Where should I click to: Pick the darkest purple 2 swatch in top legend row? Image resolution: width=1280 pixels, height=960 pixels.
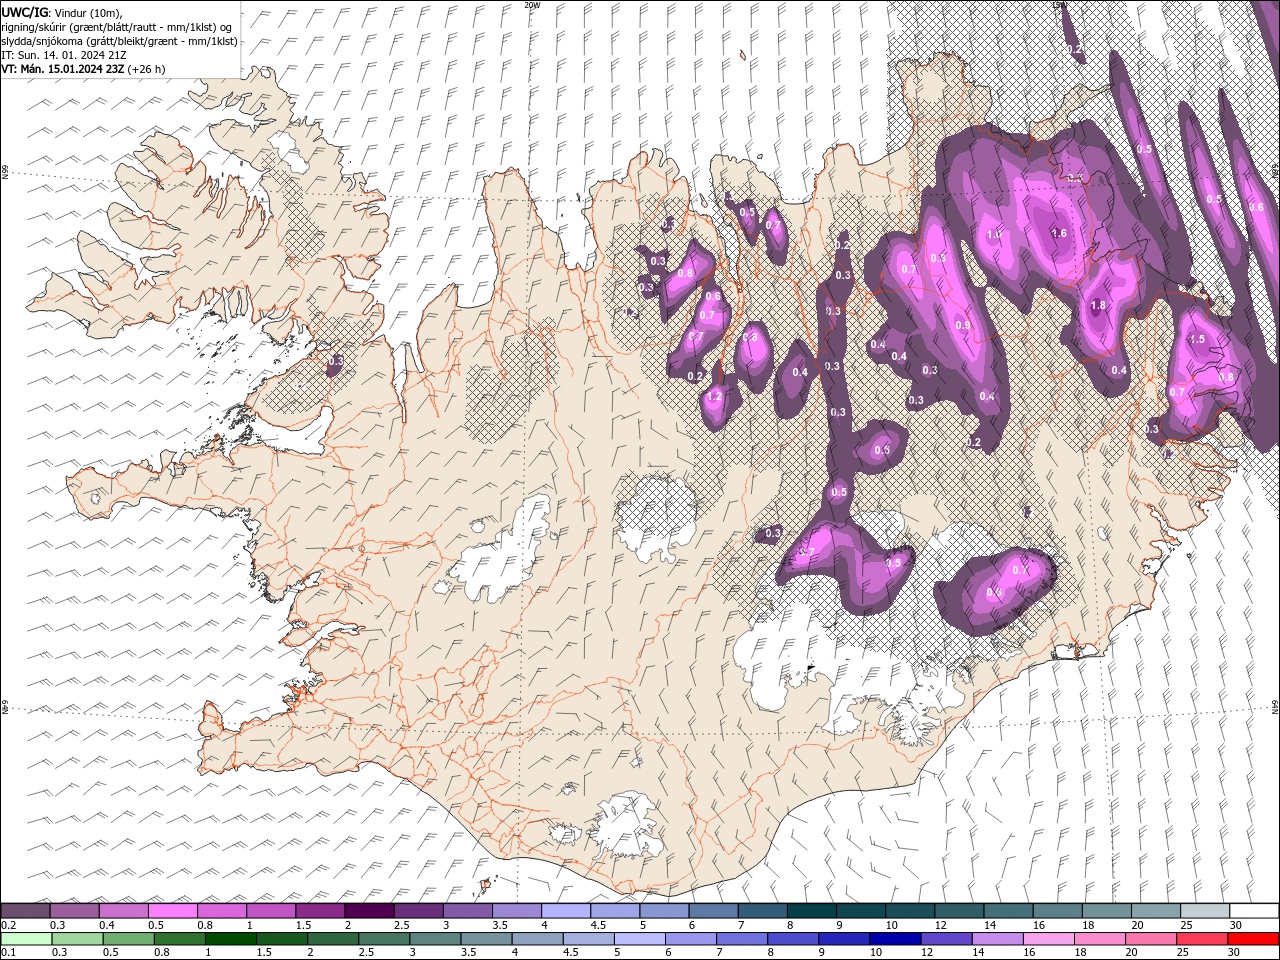point(369,911)
